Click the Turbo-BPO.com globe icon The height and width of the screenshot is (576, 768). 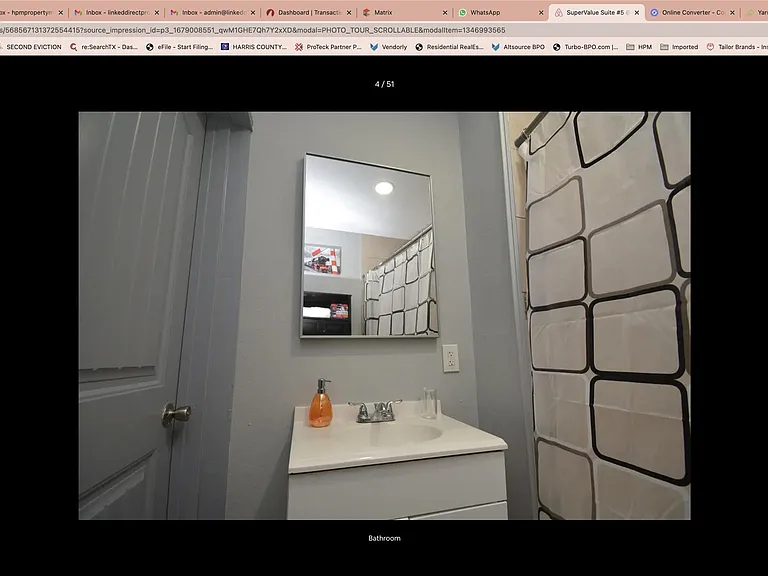click(x=557, y=47)
